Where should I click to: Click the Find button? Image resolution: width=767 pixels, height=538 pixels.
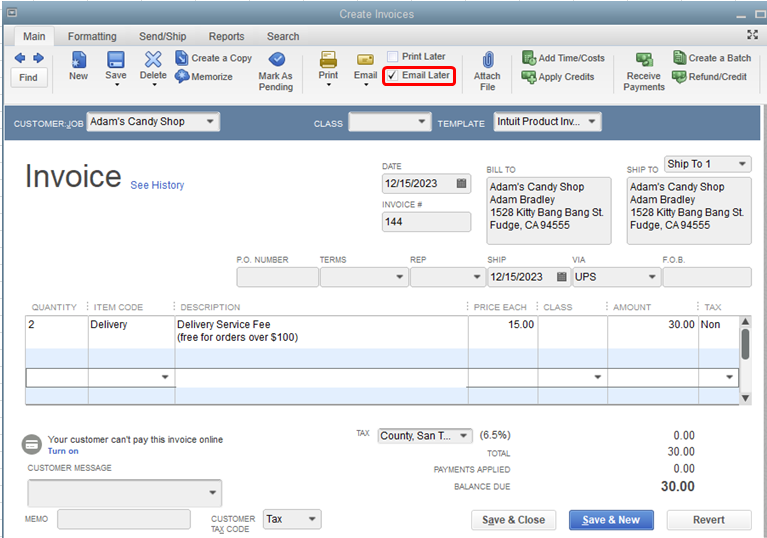click(x=28, y=77)
